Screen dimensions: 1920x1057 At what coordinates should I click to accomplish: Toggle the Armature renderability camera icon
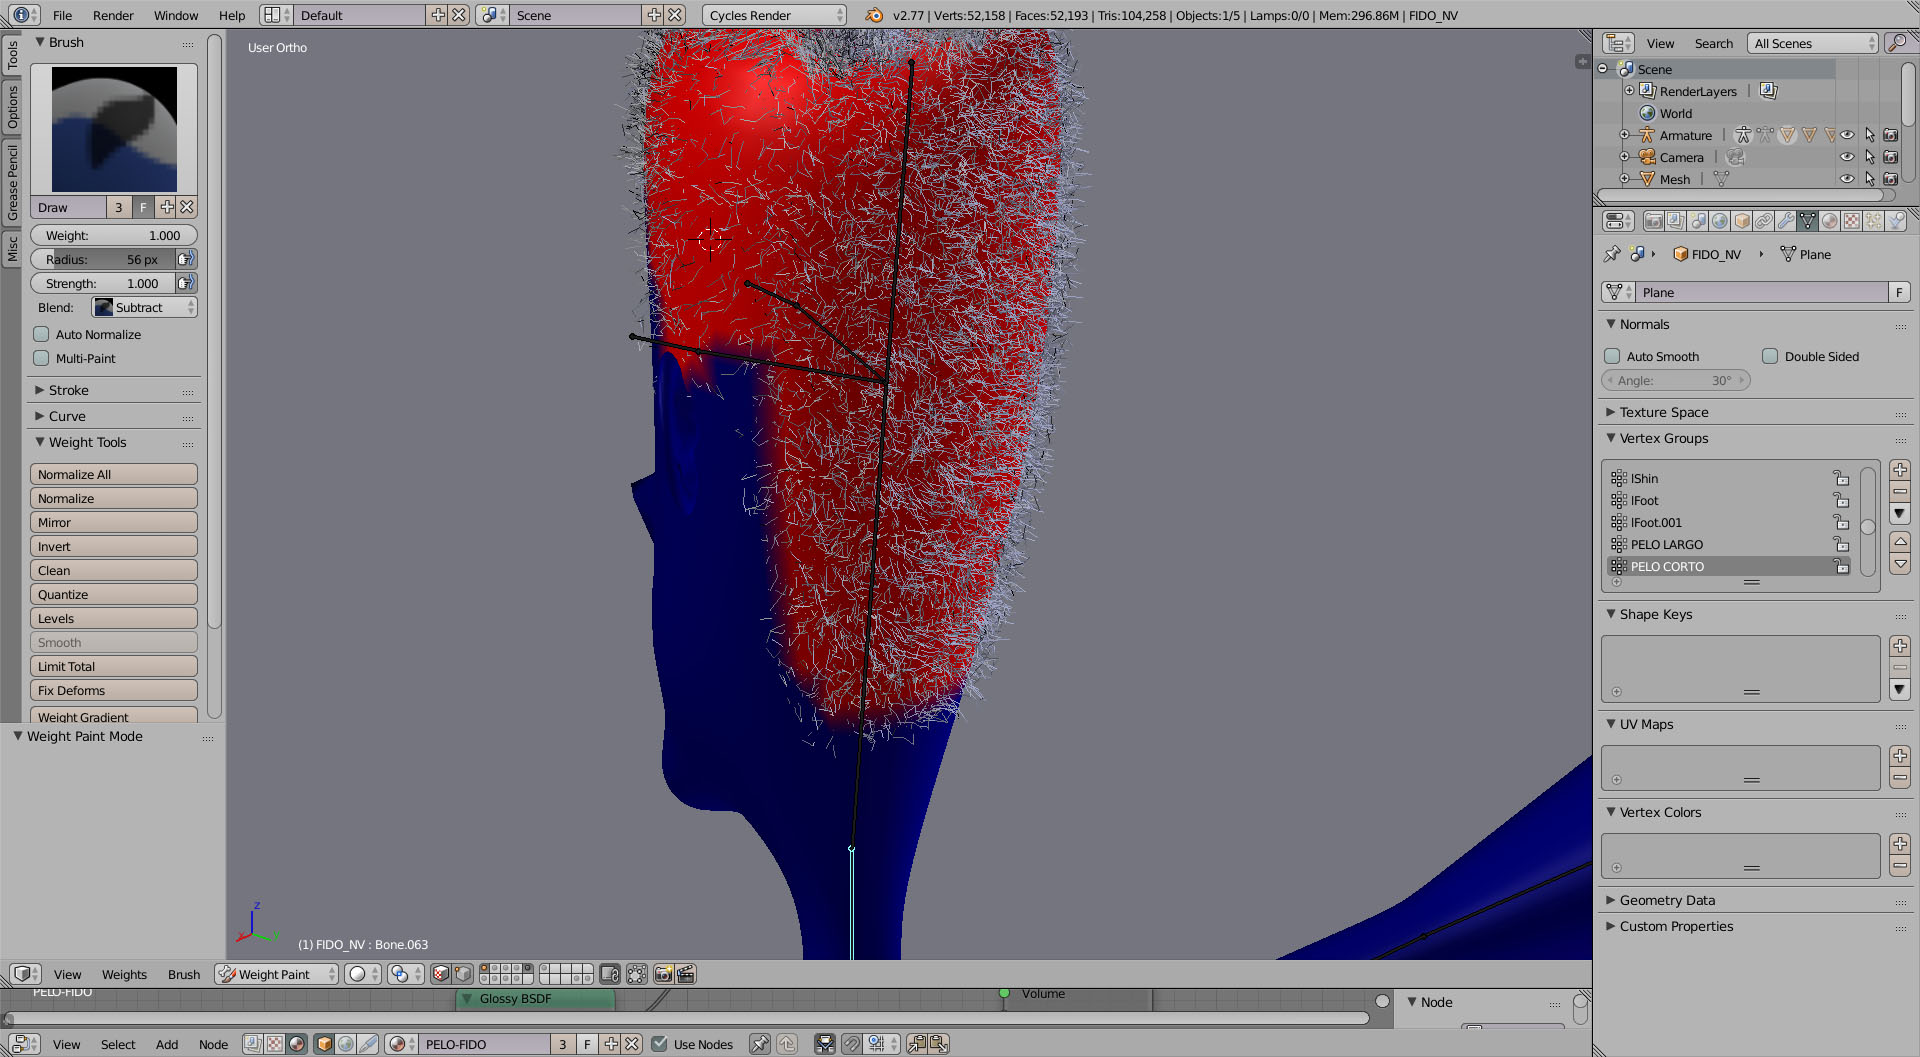click(1891, 135)
